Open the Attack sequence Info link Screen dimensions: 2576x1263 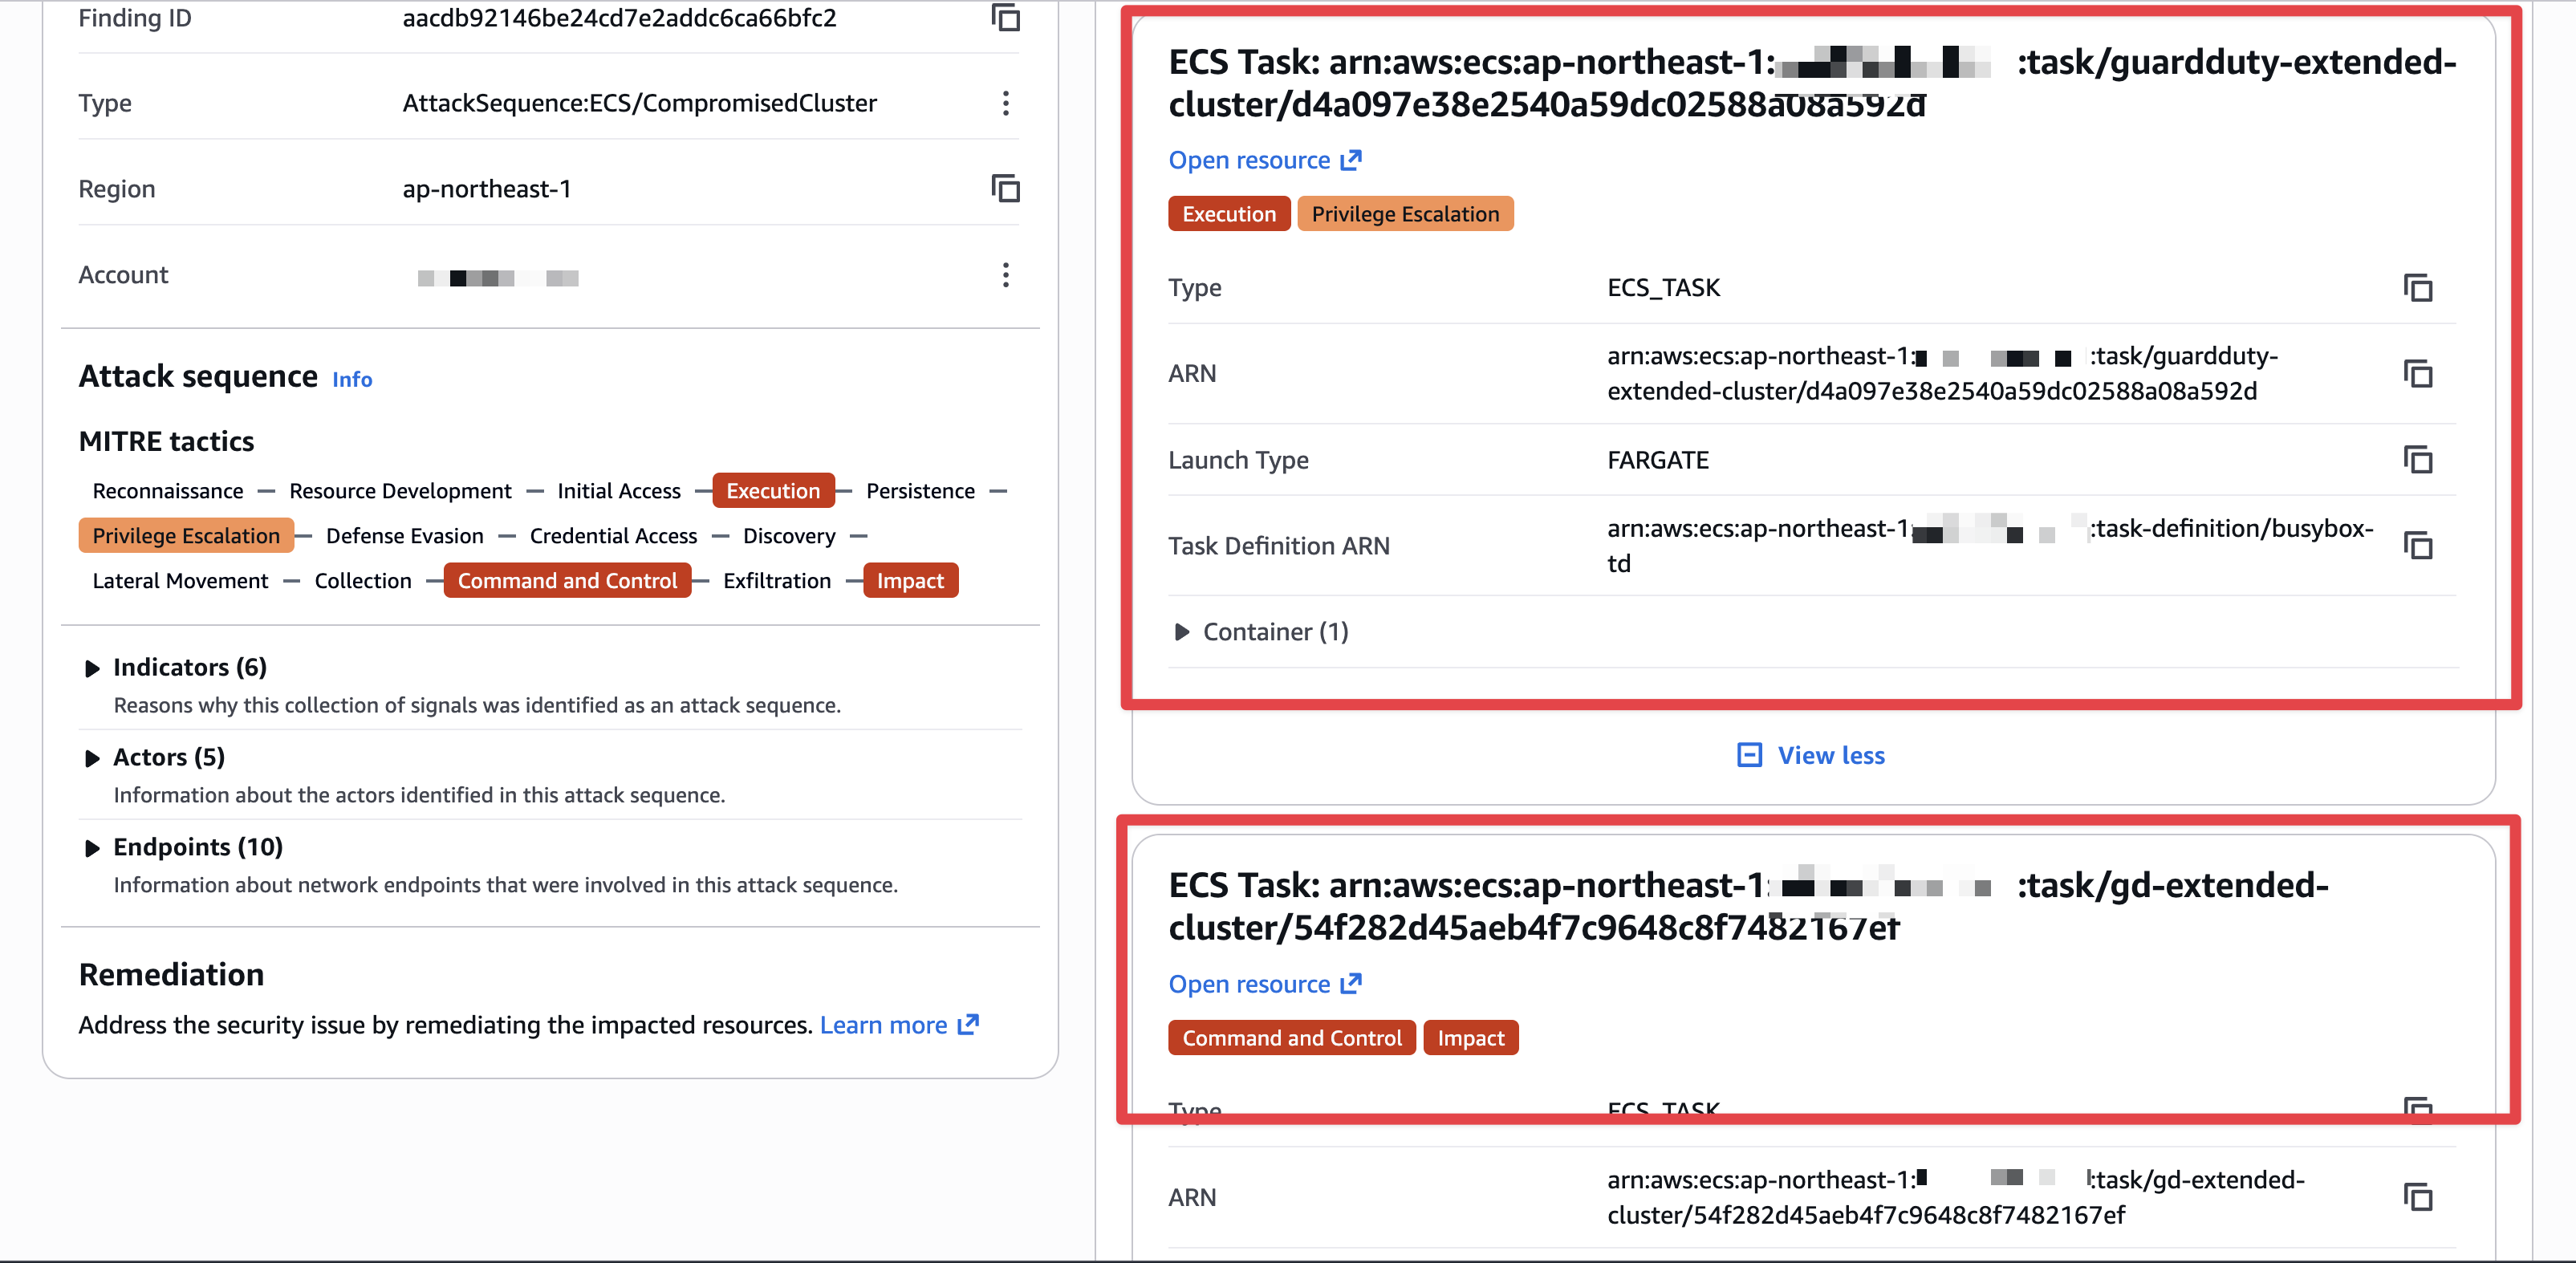352,380
